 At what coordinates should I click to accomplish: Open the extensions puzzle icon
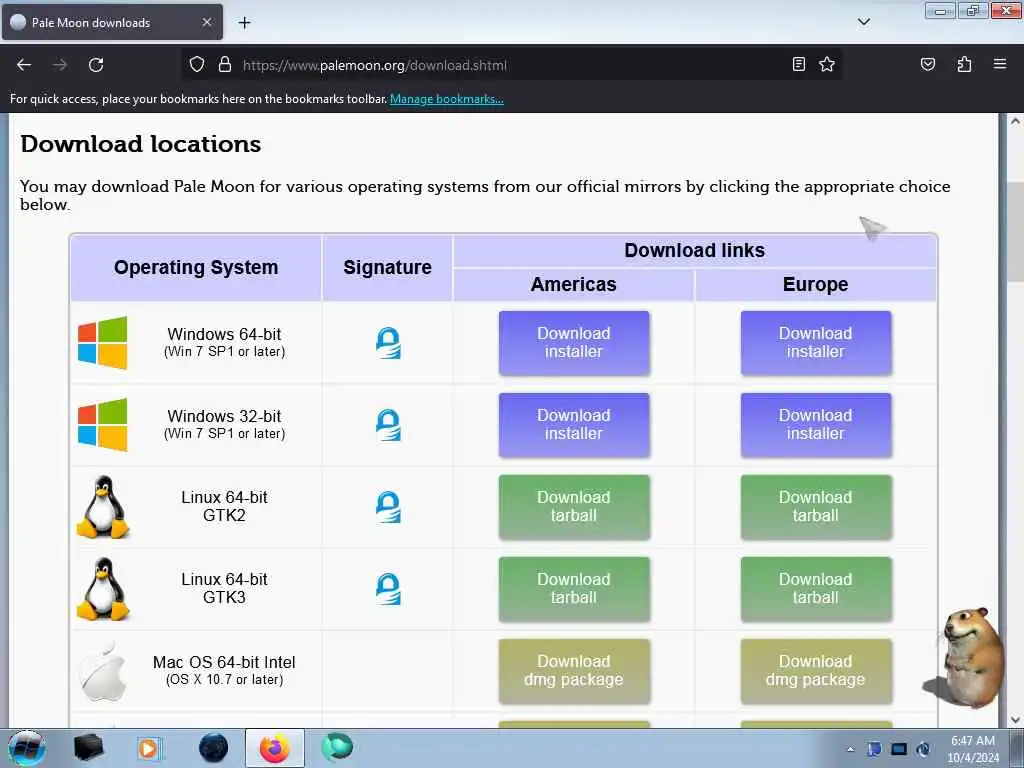[964, 64]
